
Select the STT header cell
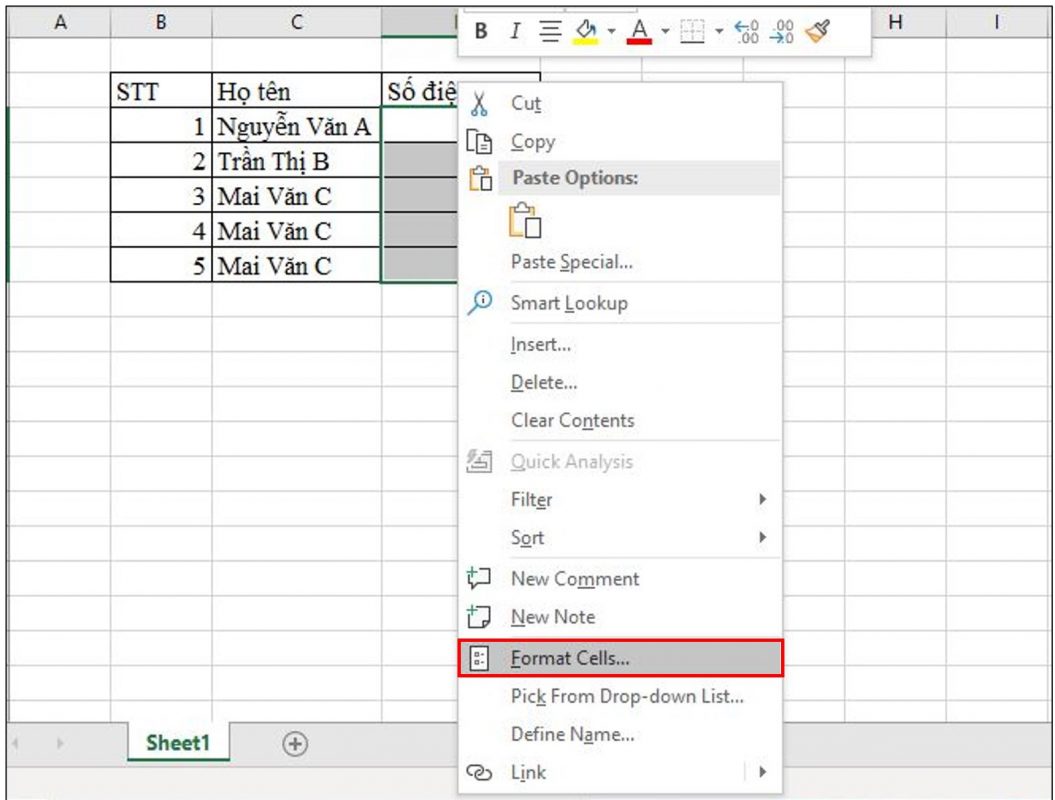pyautogui.click(x=161, y=90)
